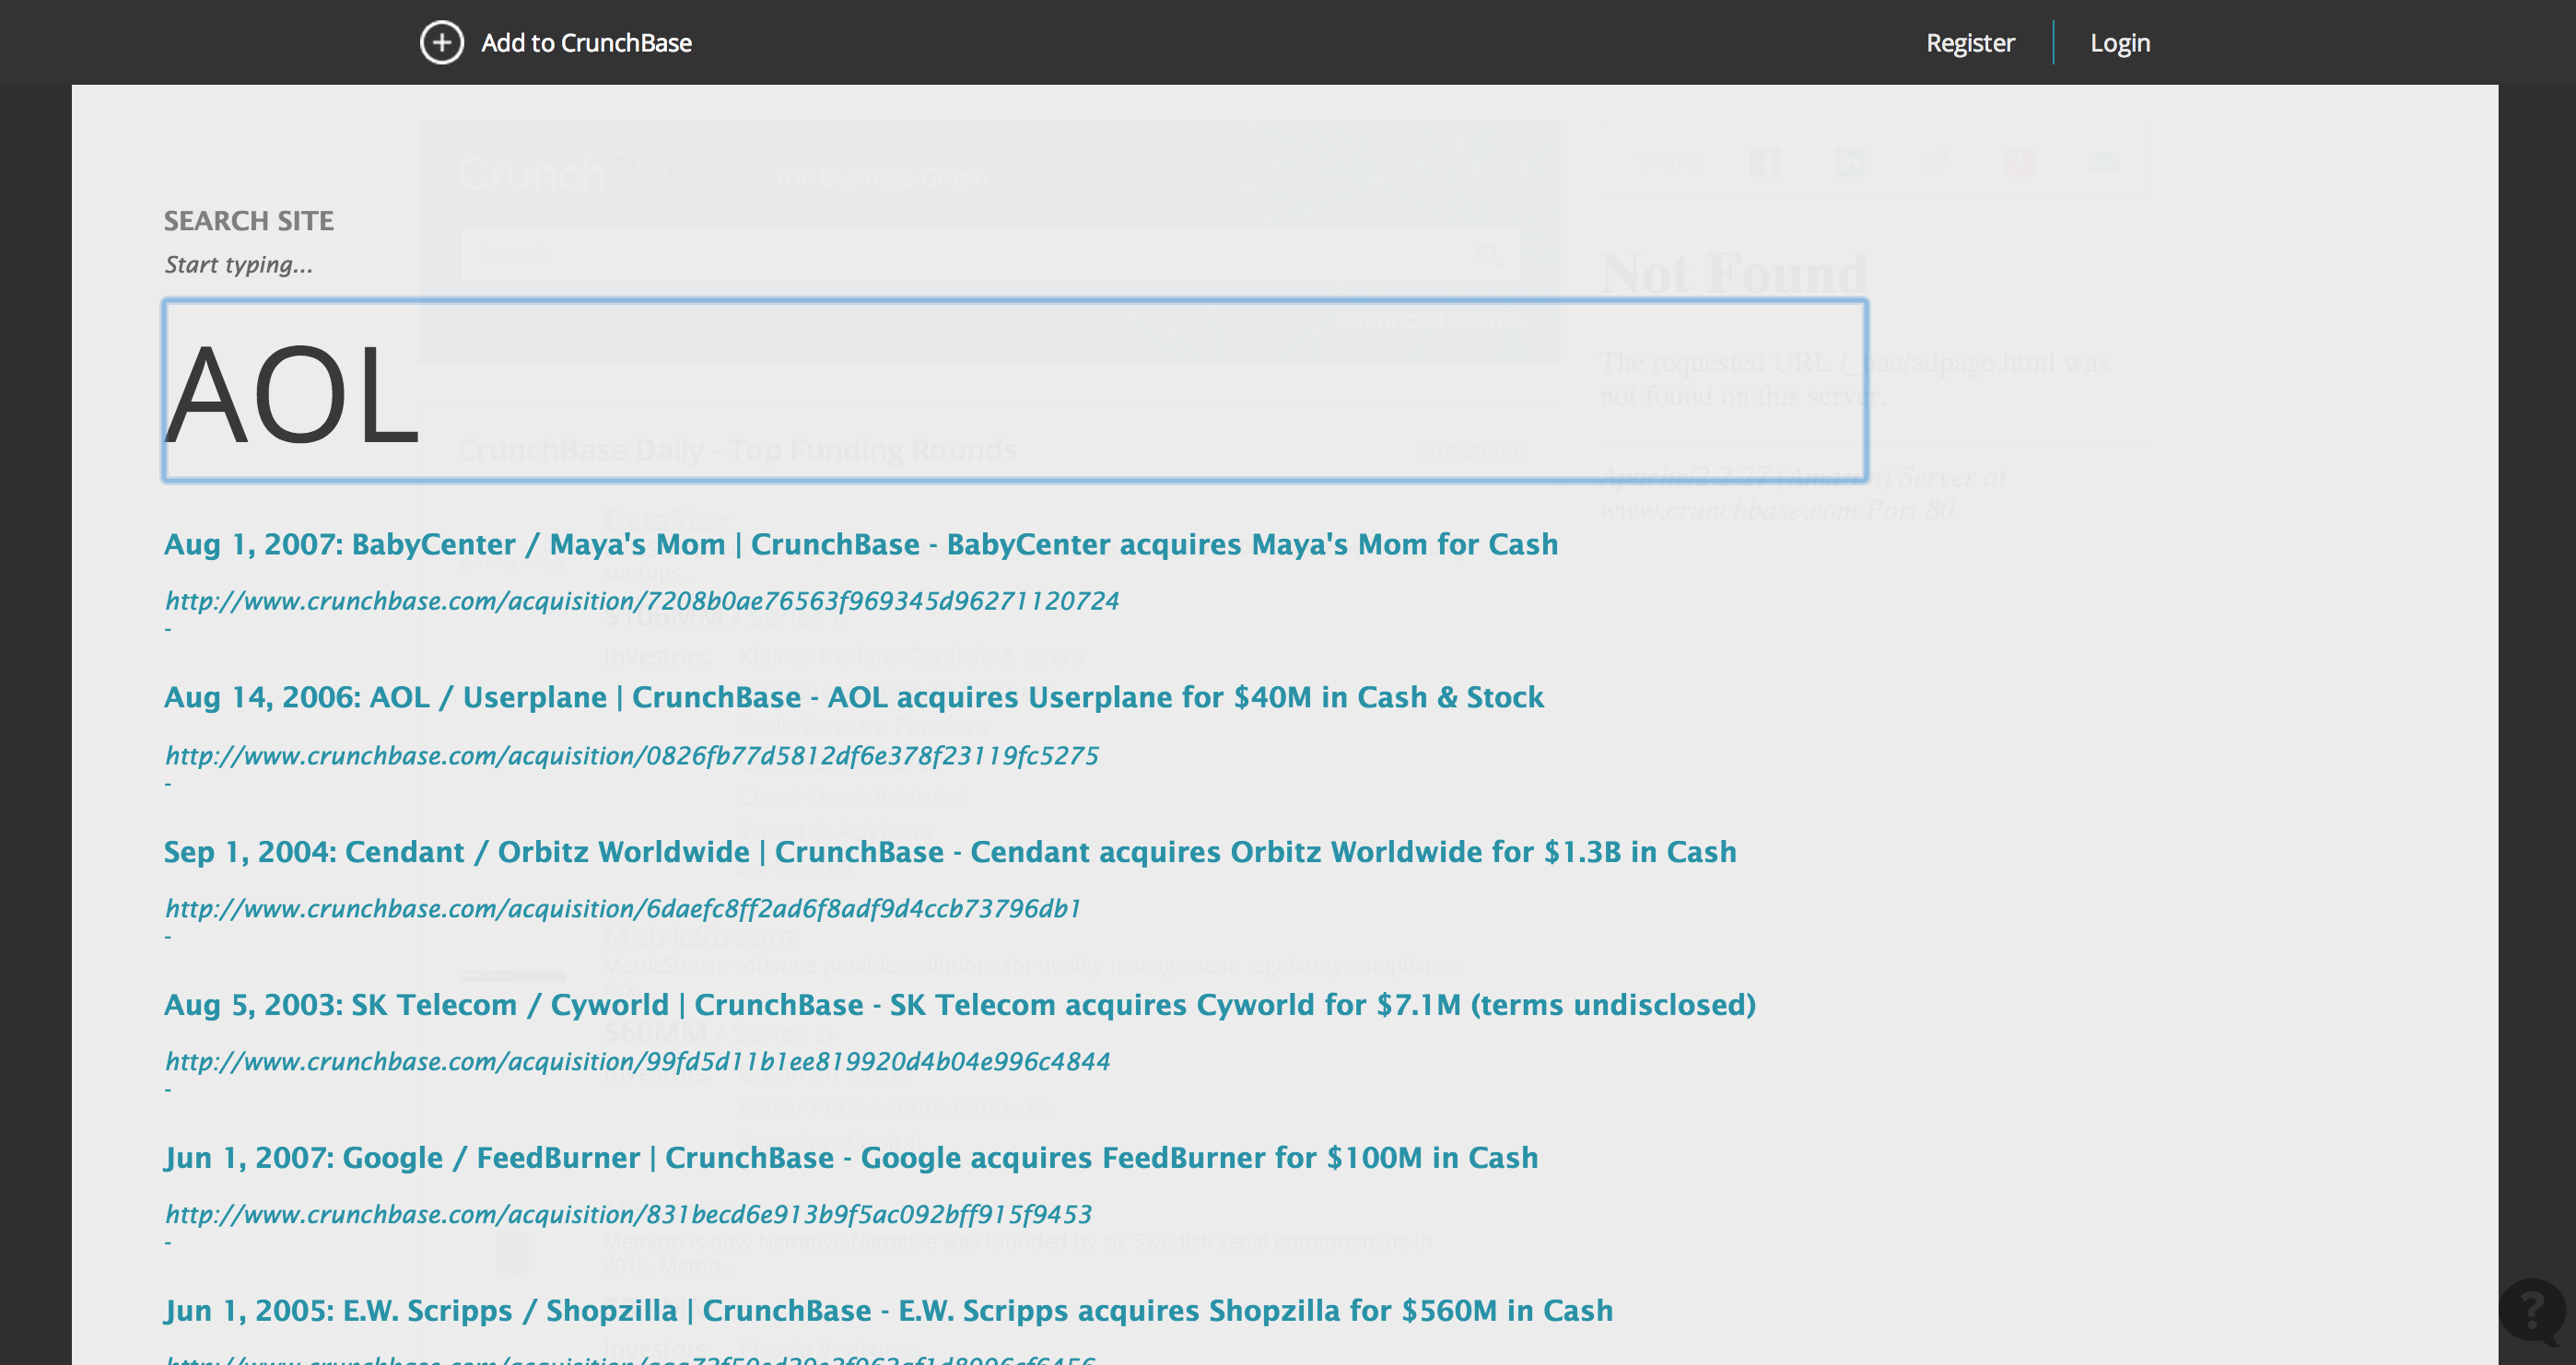Click the plus circle icon in header
This screenshot has height=1365, width=2576.
[441, 43]
